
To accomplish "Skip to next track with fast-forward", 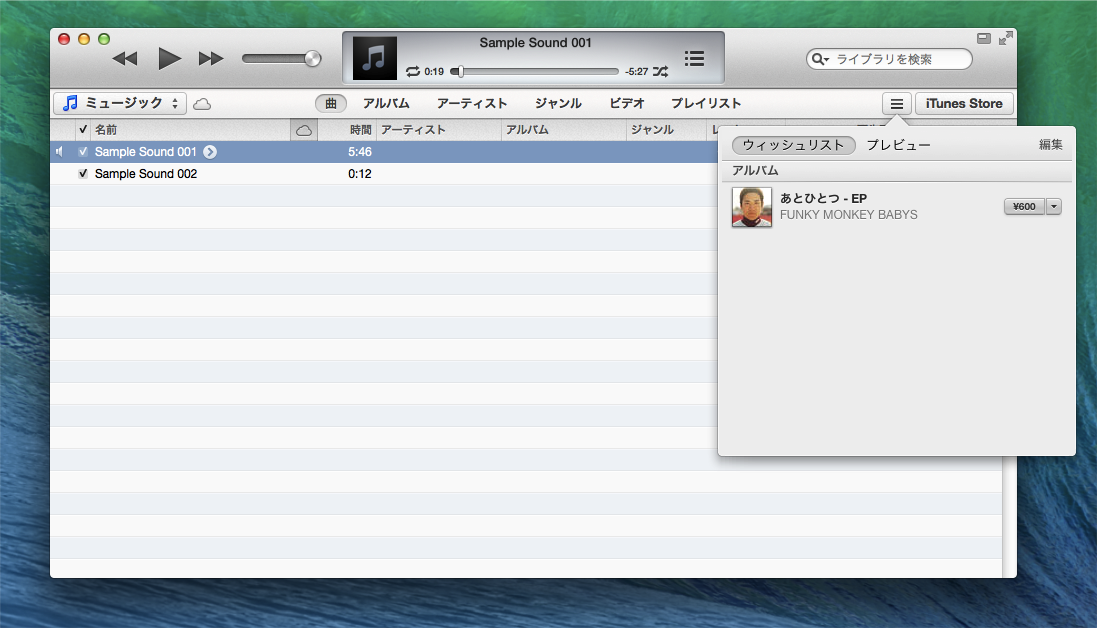I will click(x=211, y=59).
